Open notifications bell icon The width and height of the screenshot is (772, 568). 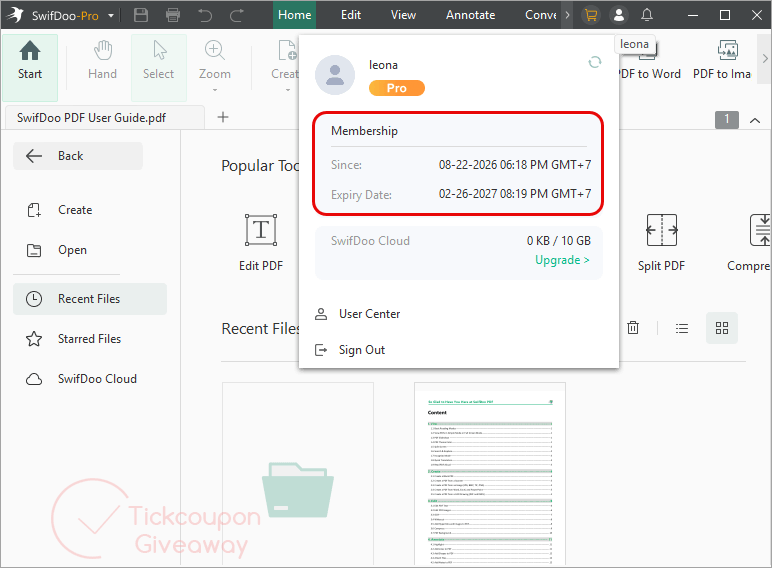point(647,15)
